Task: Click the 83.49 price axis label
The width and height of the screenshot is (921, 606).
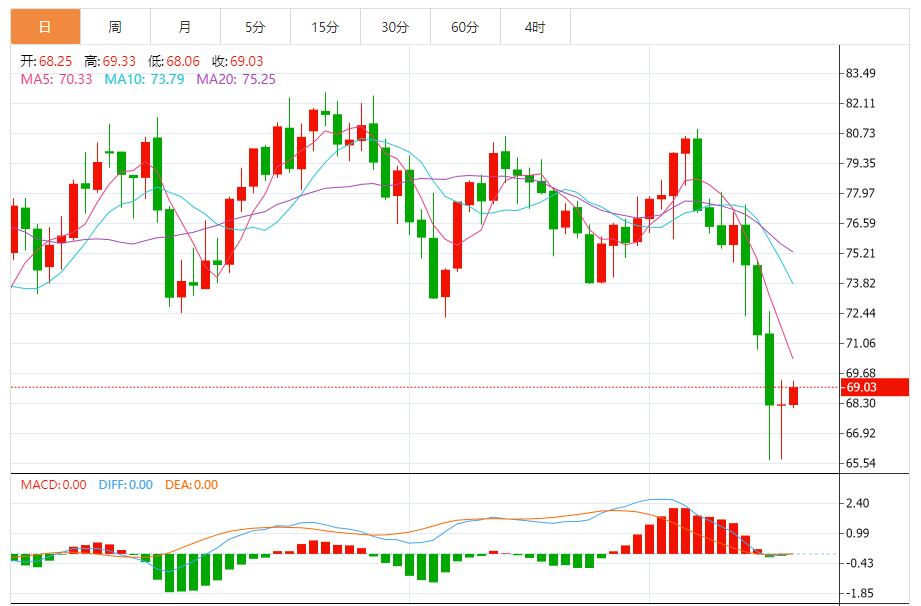Action: pos(861,73)
